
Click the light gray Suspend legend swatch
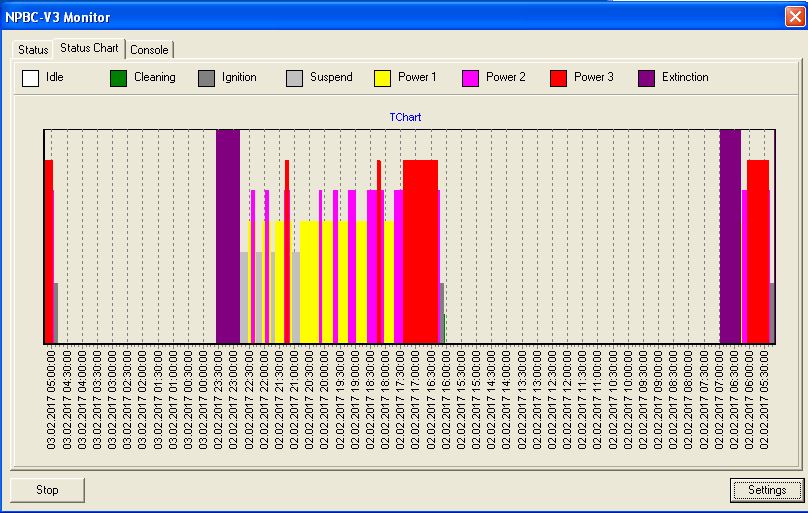pos(294,78)
